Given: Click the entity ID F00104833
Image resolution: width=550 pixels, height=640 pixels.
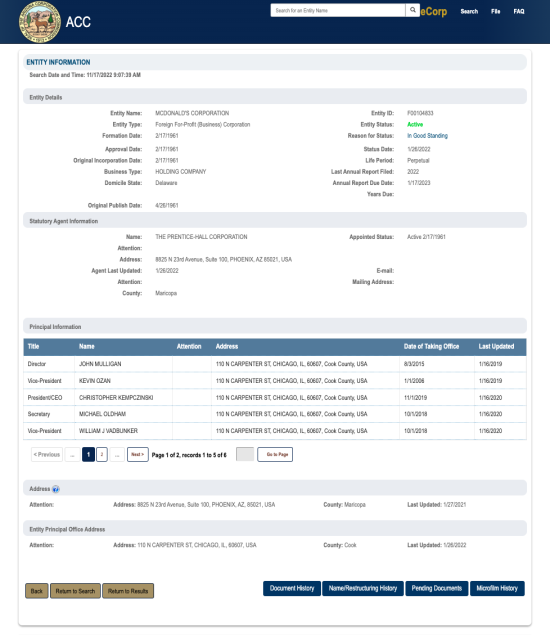Looking at the screenshot, I should [x=420, y=113].
